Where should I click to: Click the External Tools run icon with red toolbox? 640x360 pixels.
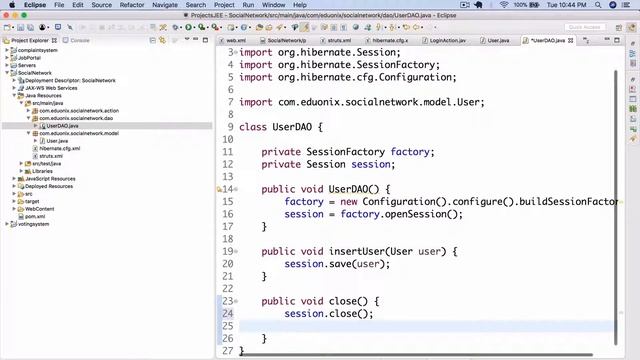215,27
